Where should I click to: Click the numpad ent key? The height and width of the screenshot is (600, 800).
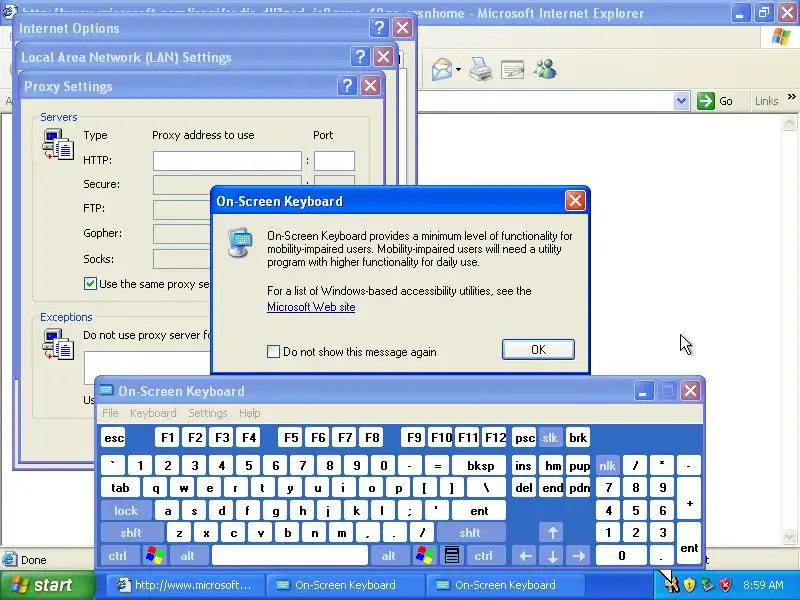click(x=689, y=543)
